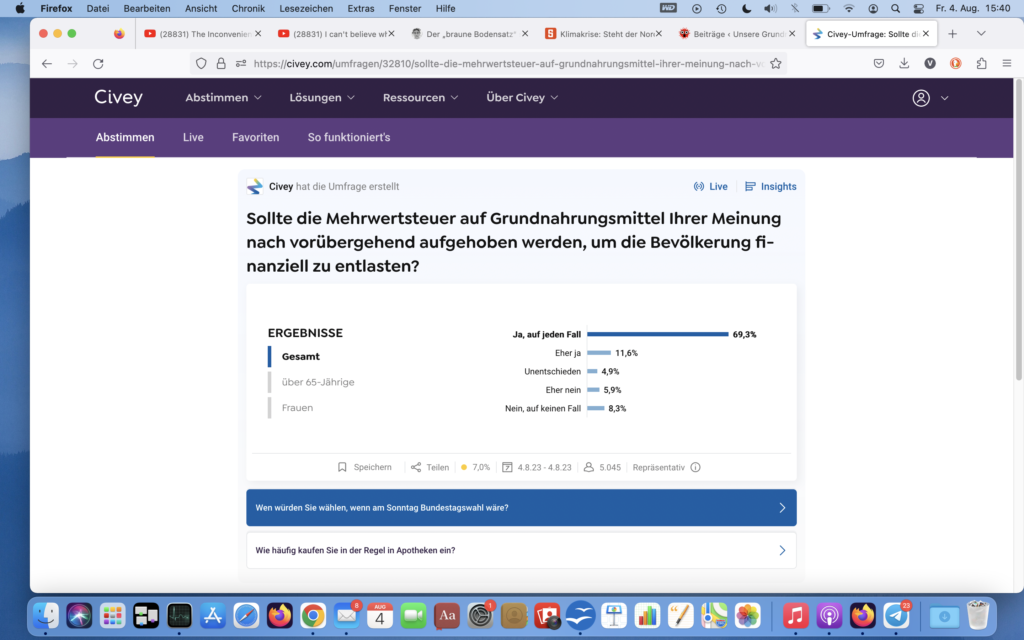Click the yellow 7,0% error indicator dot
1024x640 pixels.
click(x=463, y=467)
